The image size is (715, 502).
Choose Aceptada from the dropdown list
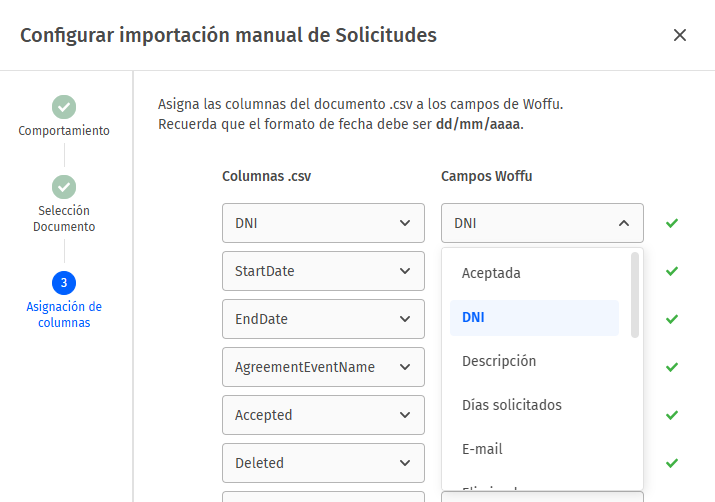[534, 273]
